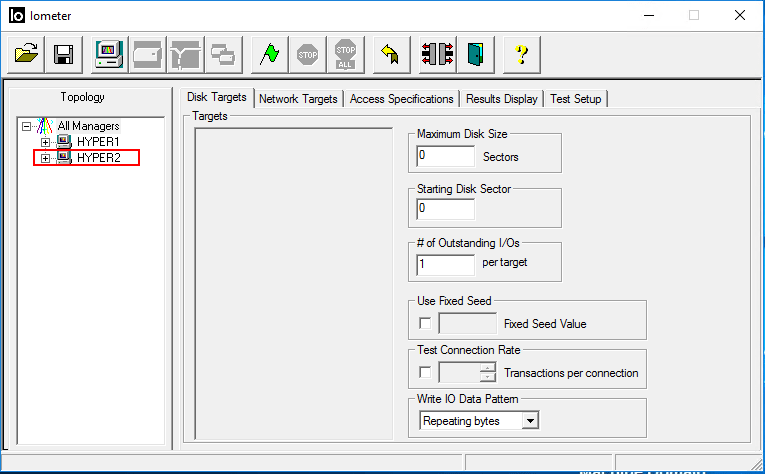The height and width of the screenshot is (474, 765).
Task: Close the Iometer window
Action: pos(740,16)
